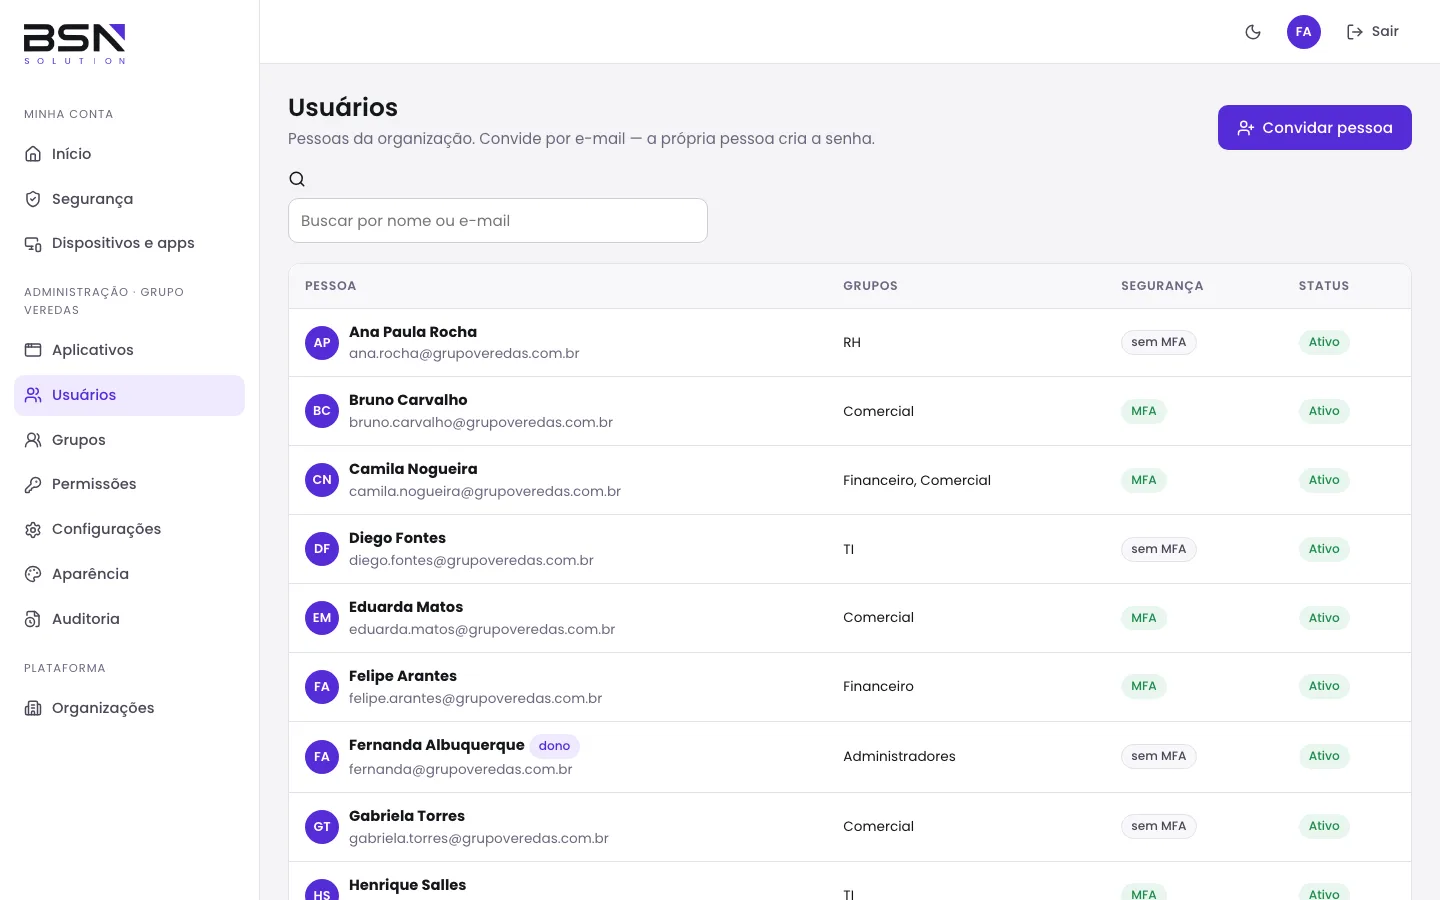
Task: Click the Usuários people icon in the sidebar
Action: pos(33,395)
